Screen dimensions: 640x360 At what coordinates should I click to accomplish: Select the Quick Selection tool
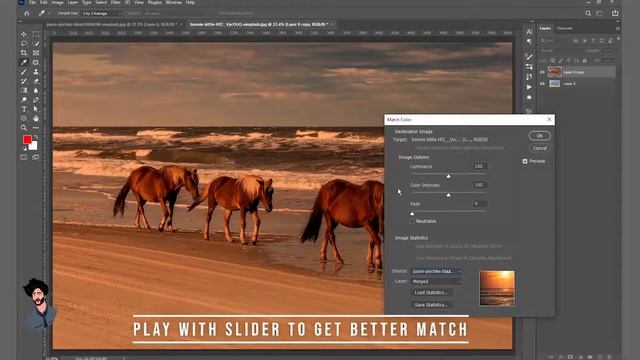pos(36,44)
